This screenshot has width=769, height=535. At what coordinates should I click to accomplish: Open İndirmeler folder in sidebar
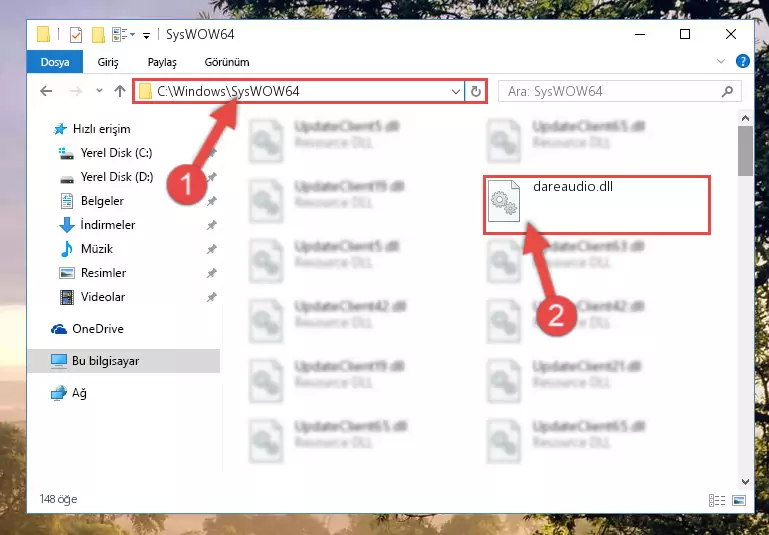click(108, 225)
